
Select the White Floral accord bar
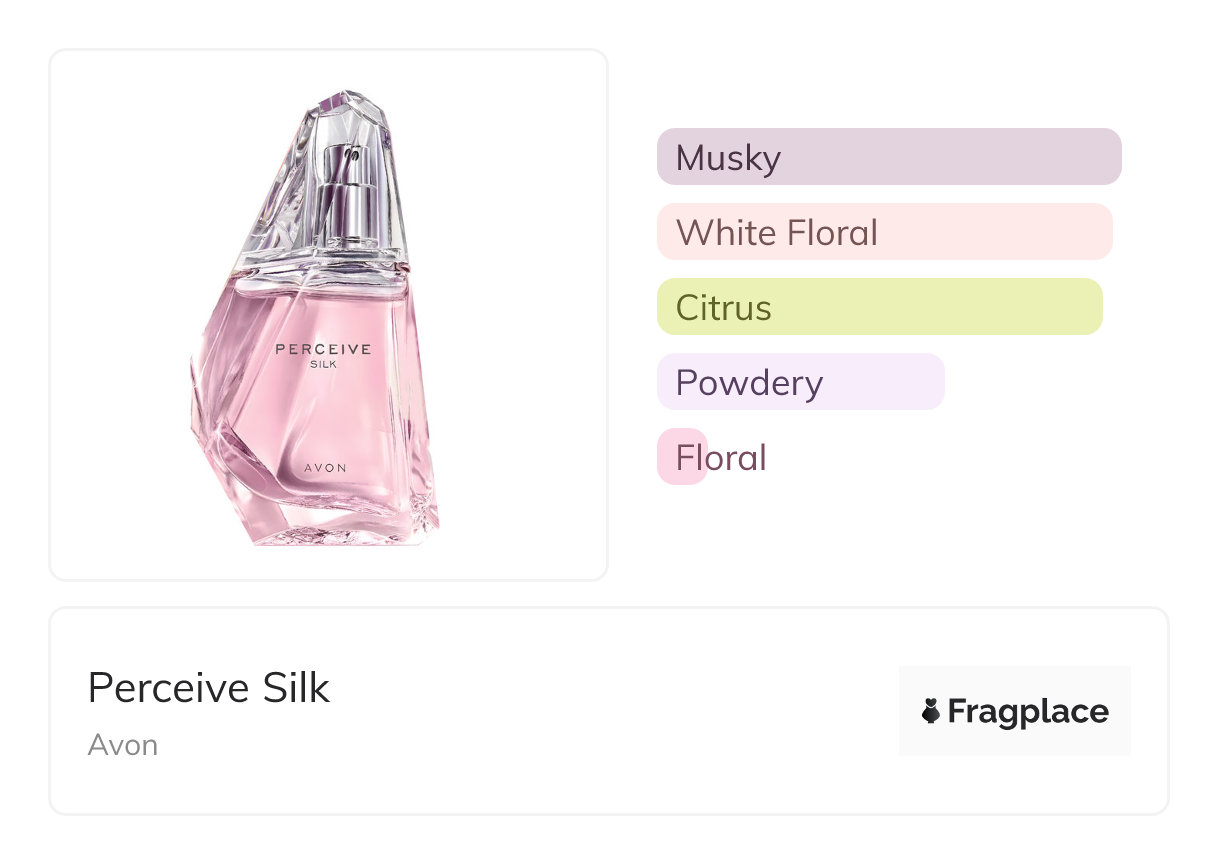[x=884, y=232]
